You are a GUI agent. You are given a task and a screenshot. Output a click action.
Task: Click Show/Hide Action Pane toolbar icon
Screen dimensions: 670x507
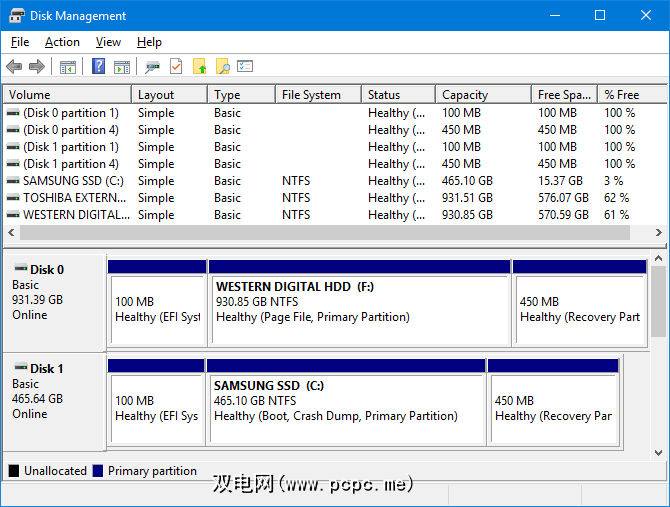tap(121, 67)
